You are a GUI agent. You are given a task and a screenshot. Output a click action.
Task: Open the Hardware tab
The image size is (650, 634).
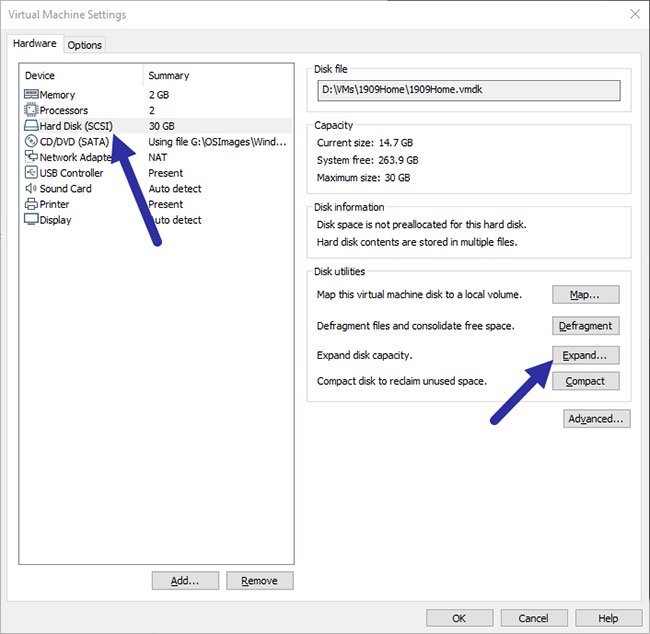35,44
